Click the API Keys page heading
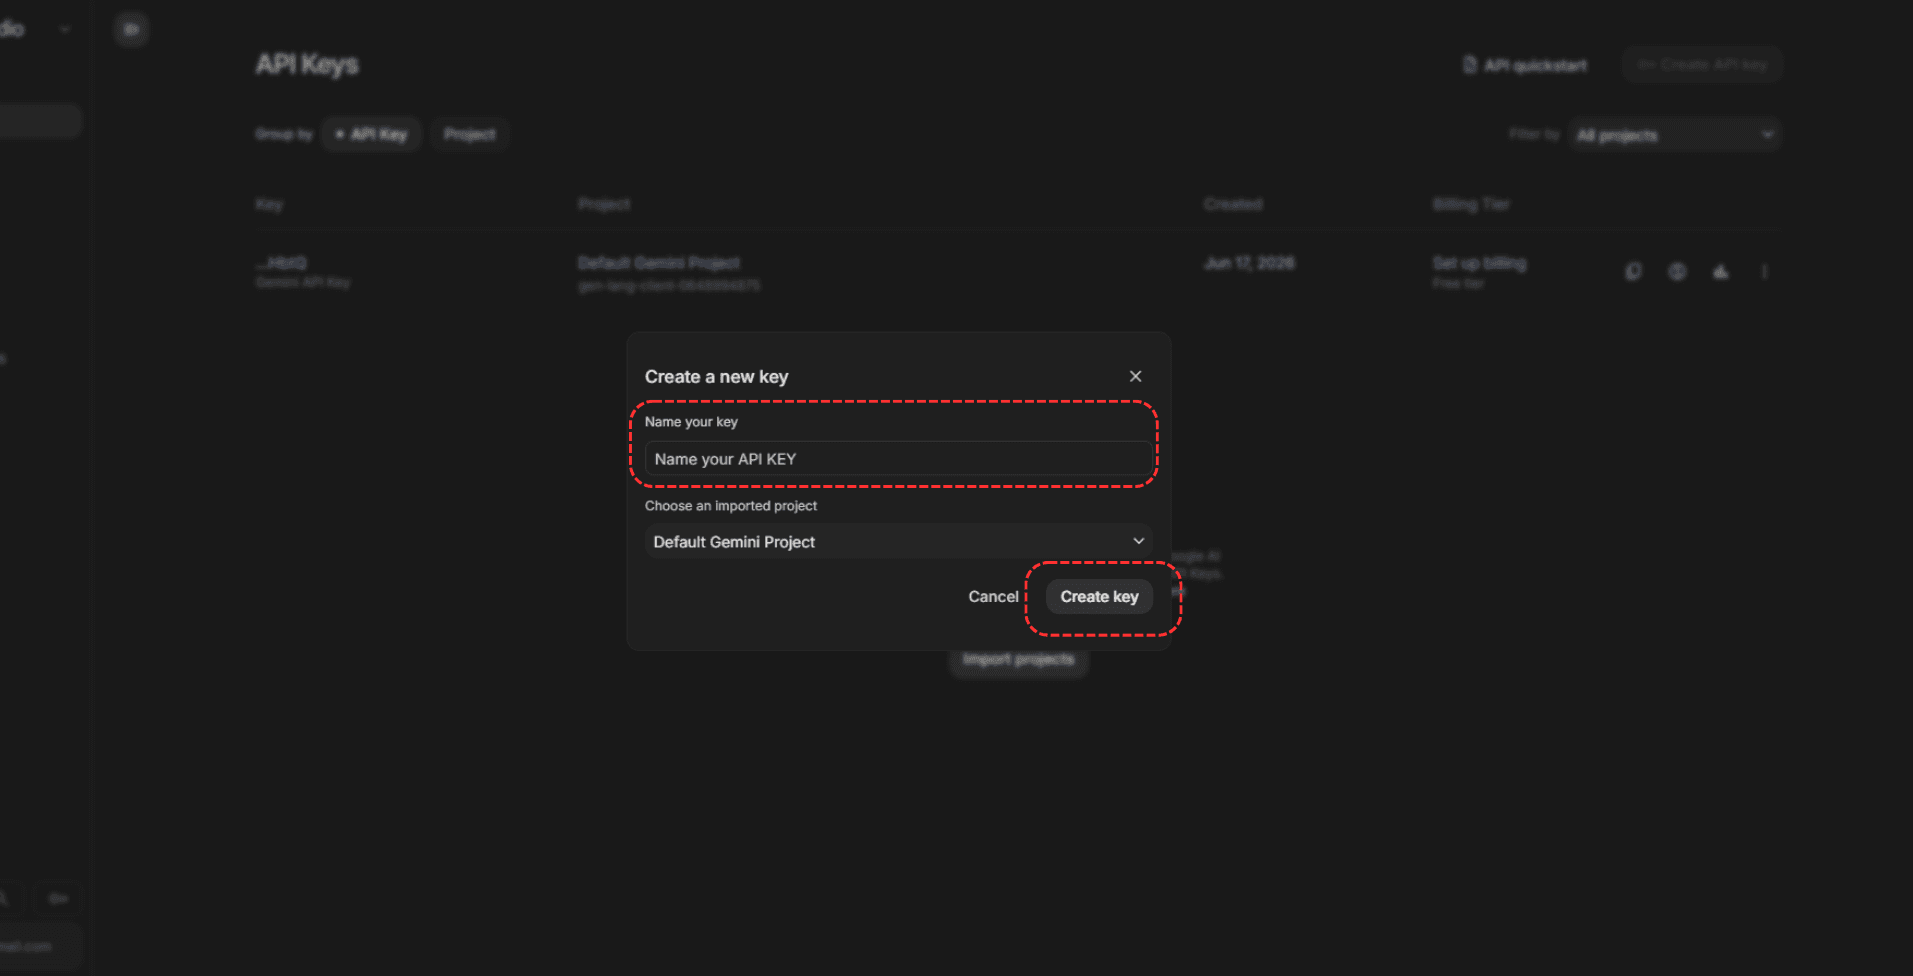 coord(307,64)
